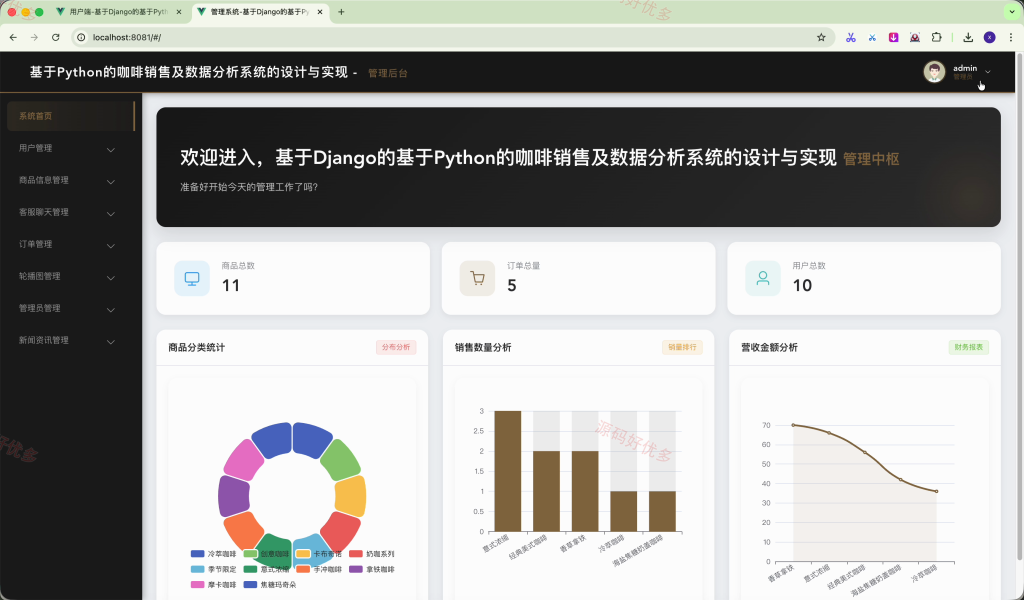Expand 轮播图管理 chevron arrow
1024x600 pixels.
[111, 277]
